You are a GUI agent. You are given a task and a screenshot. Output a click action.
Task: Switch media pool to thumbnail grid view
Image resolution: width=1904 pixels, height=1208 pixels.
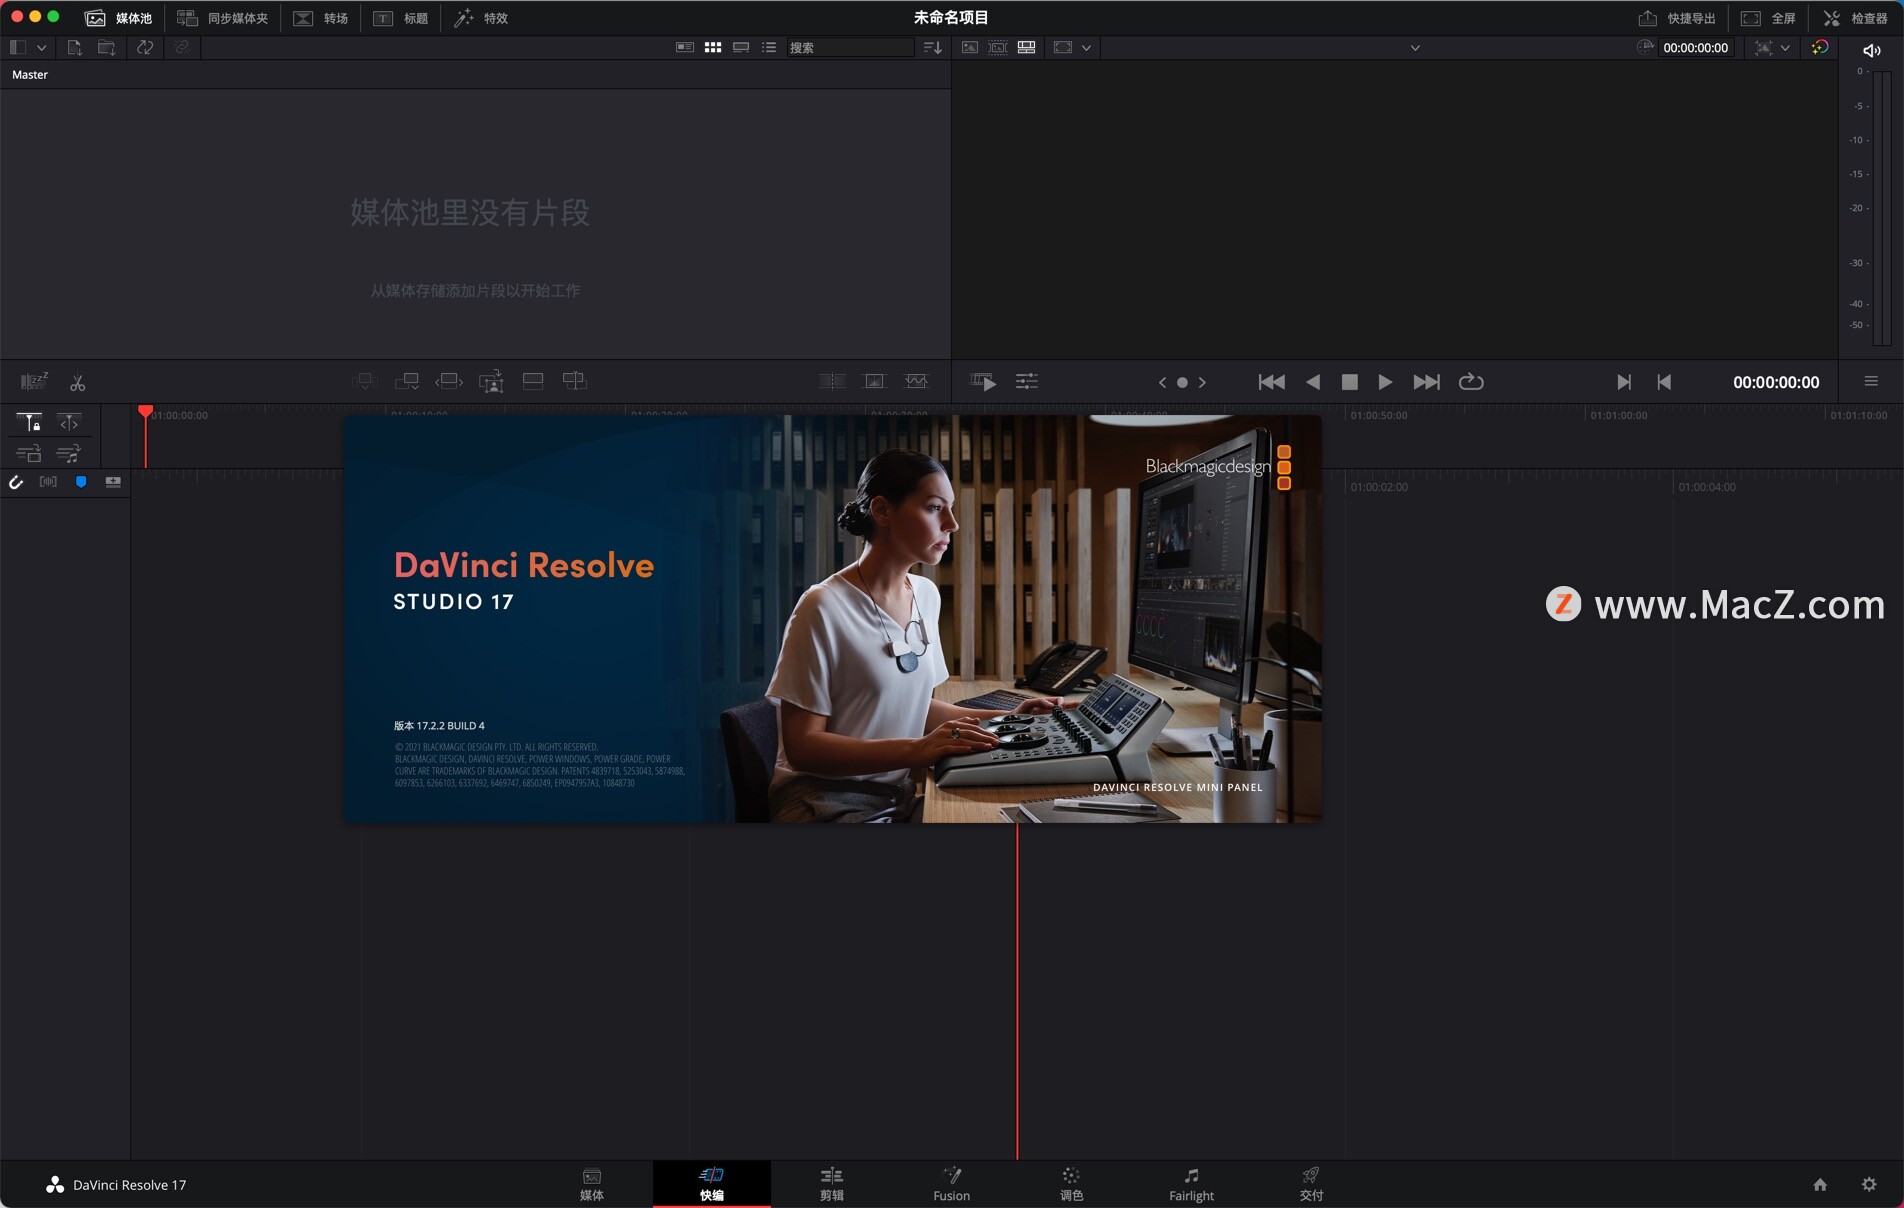713,47
